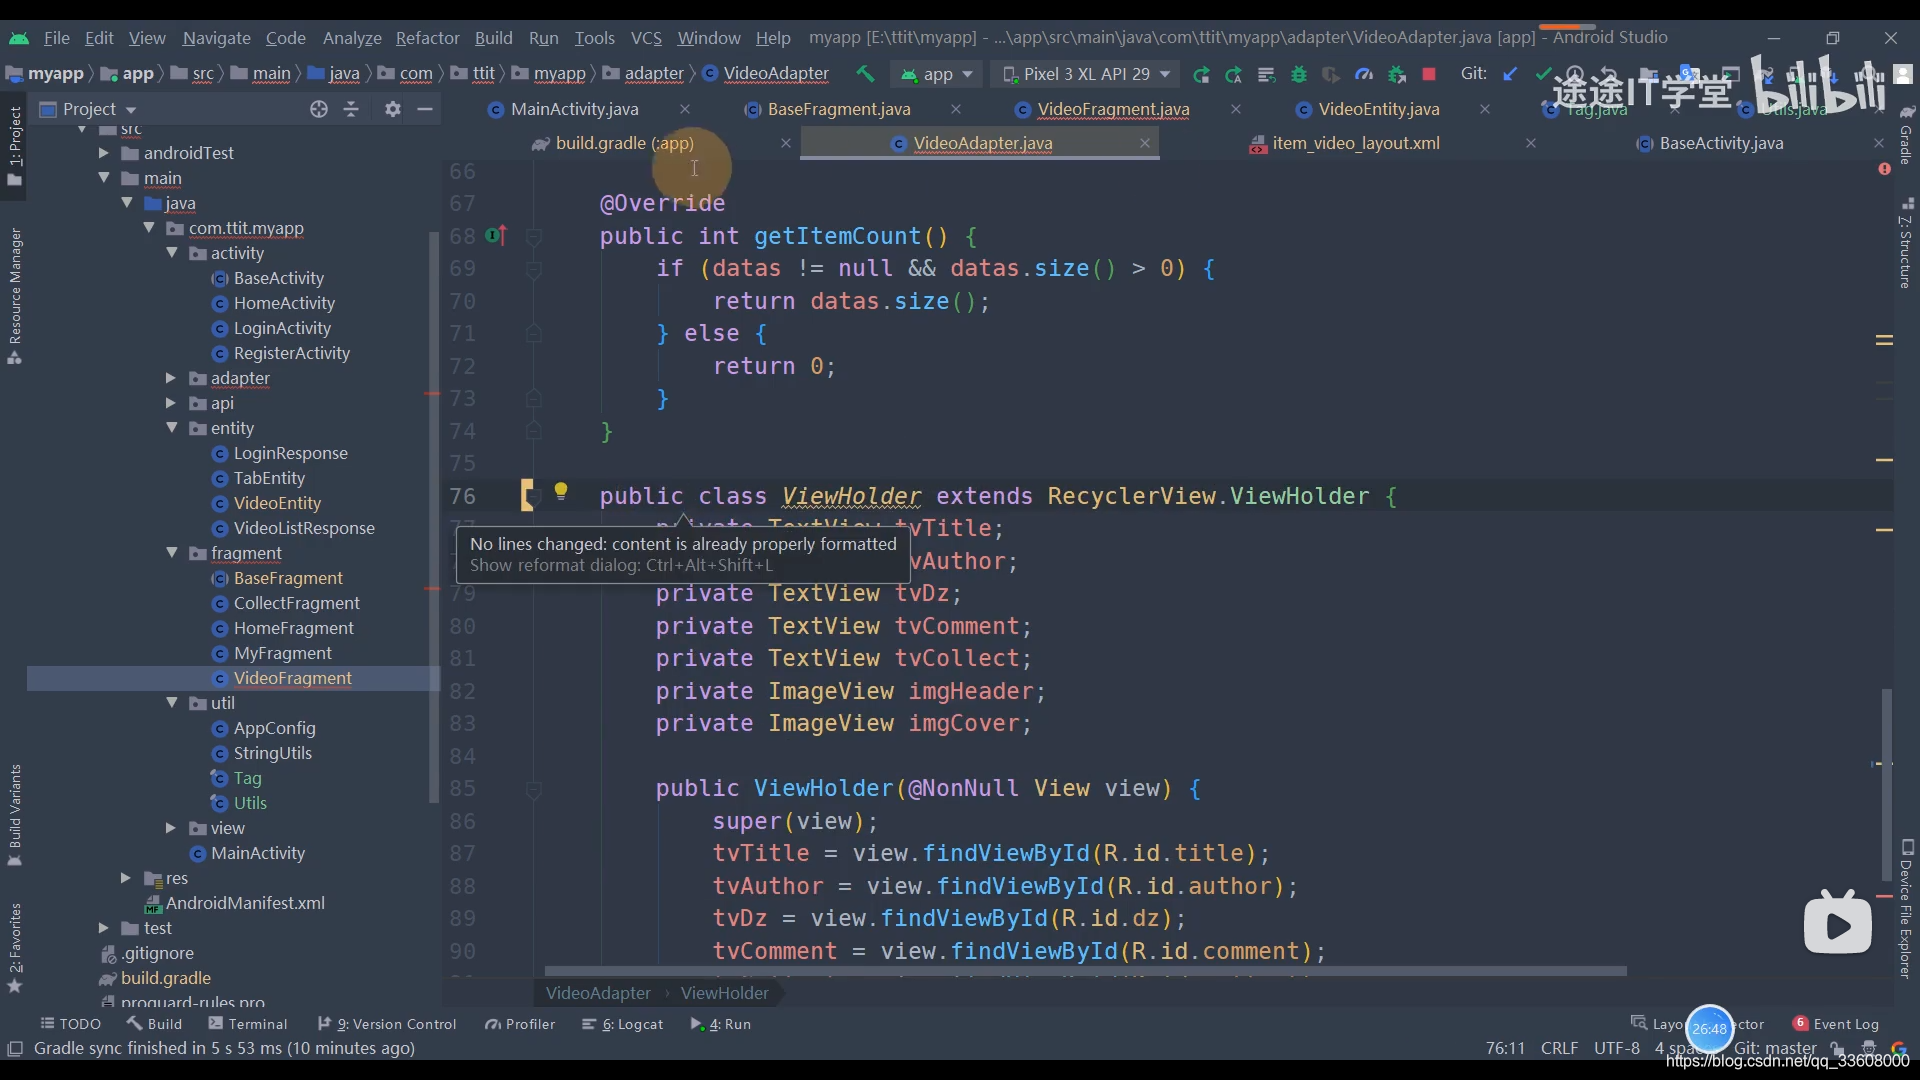Select LoginActivity in project tree
The width and height of the screenshot is (1920, 1080).
coord(282,328)
